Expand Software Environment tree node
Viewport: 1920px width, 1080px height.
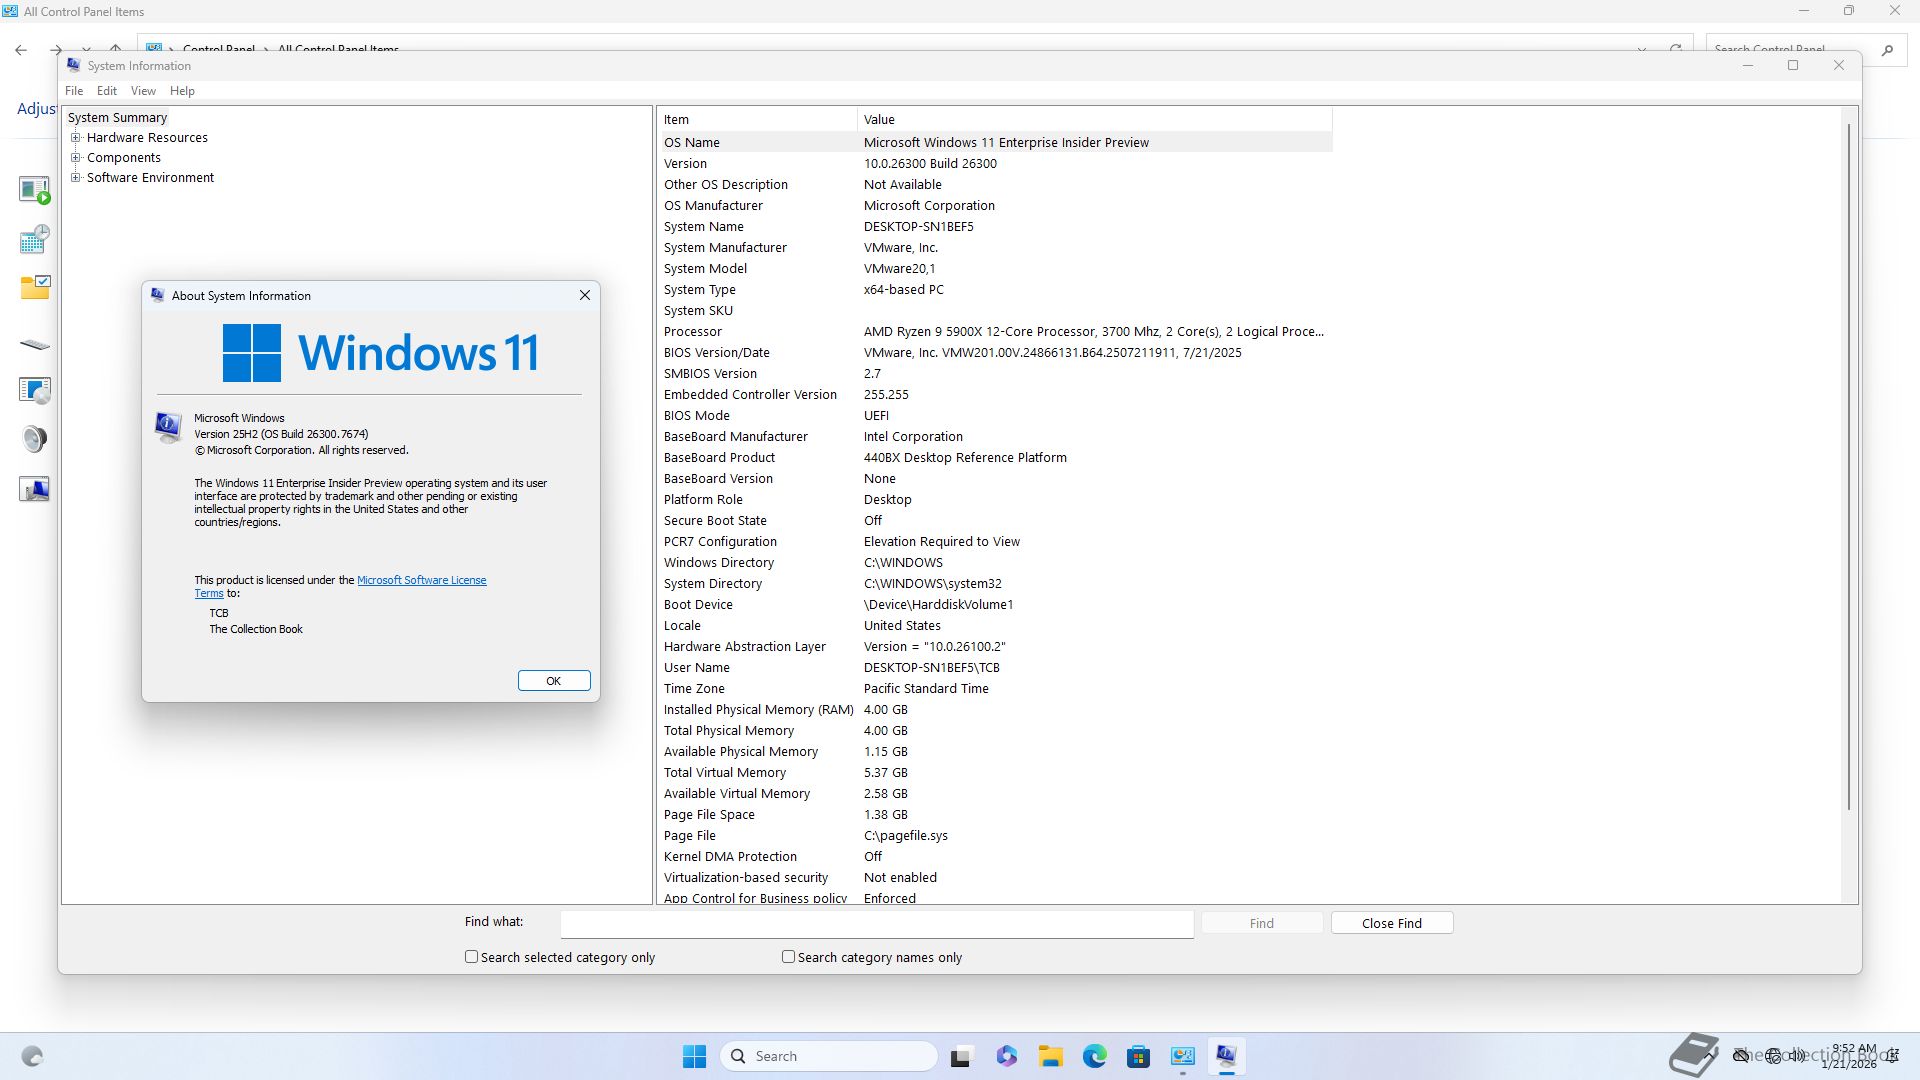76,178
